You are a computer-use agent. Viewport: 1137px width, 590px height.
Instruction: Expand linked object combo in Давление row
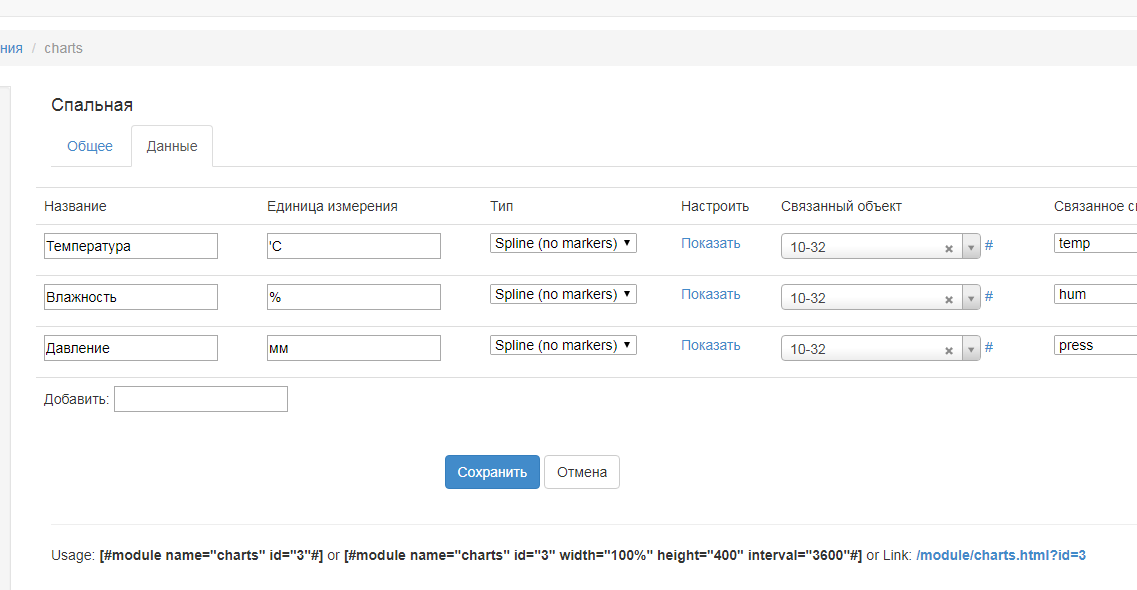click(x=970, y=349)
